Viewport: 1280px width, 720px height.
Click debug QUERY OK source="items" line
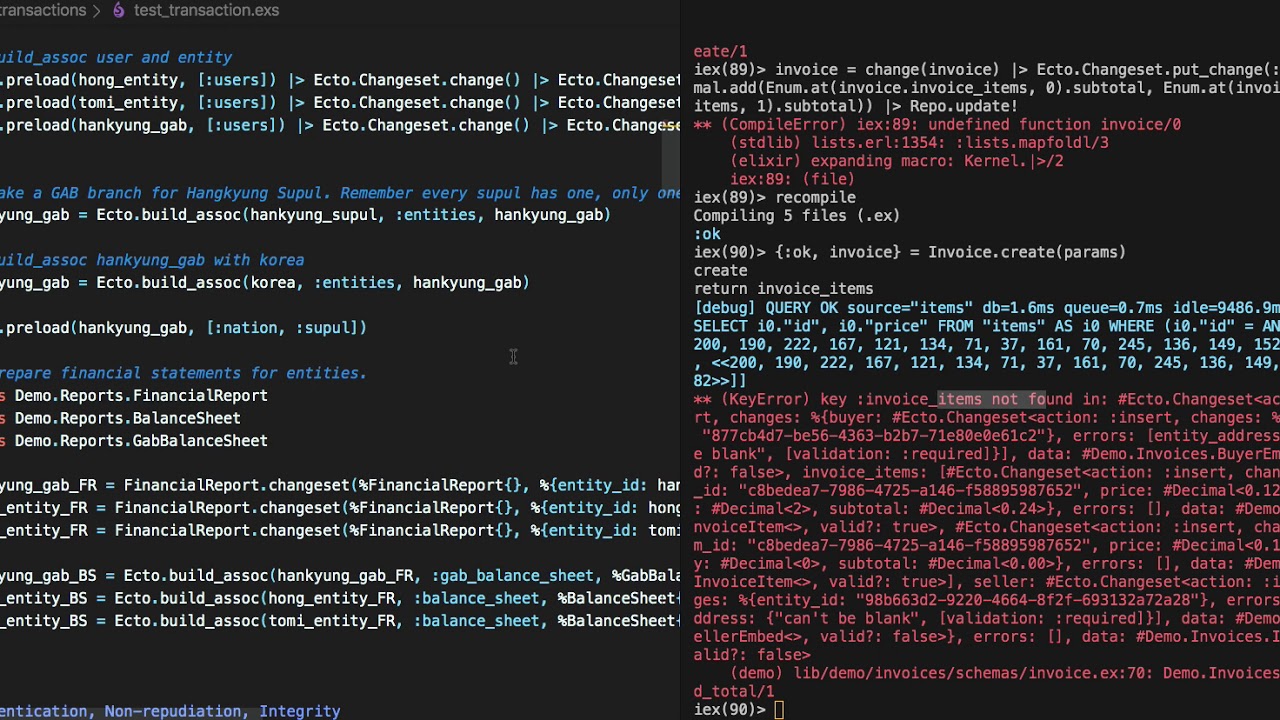(987, 308)
